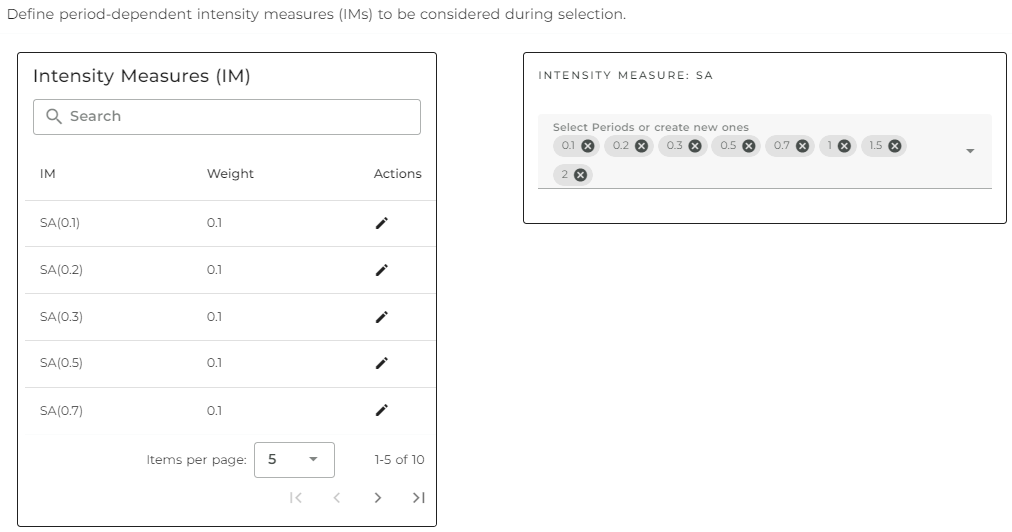Viewport: 1012px width, 532px height.
Task: Remove the 0.1 period chip
Action: (587, 146)
